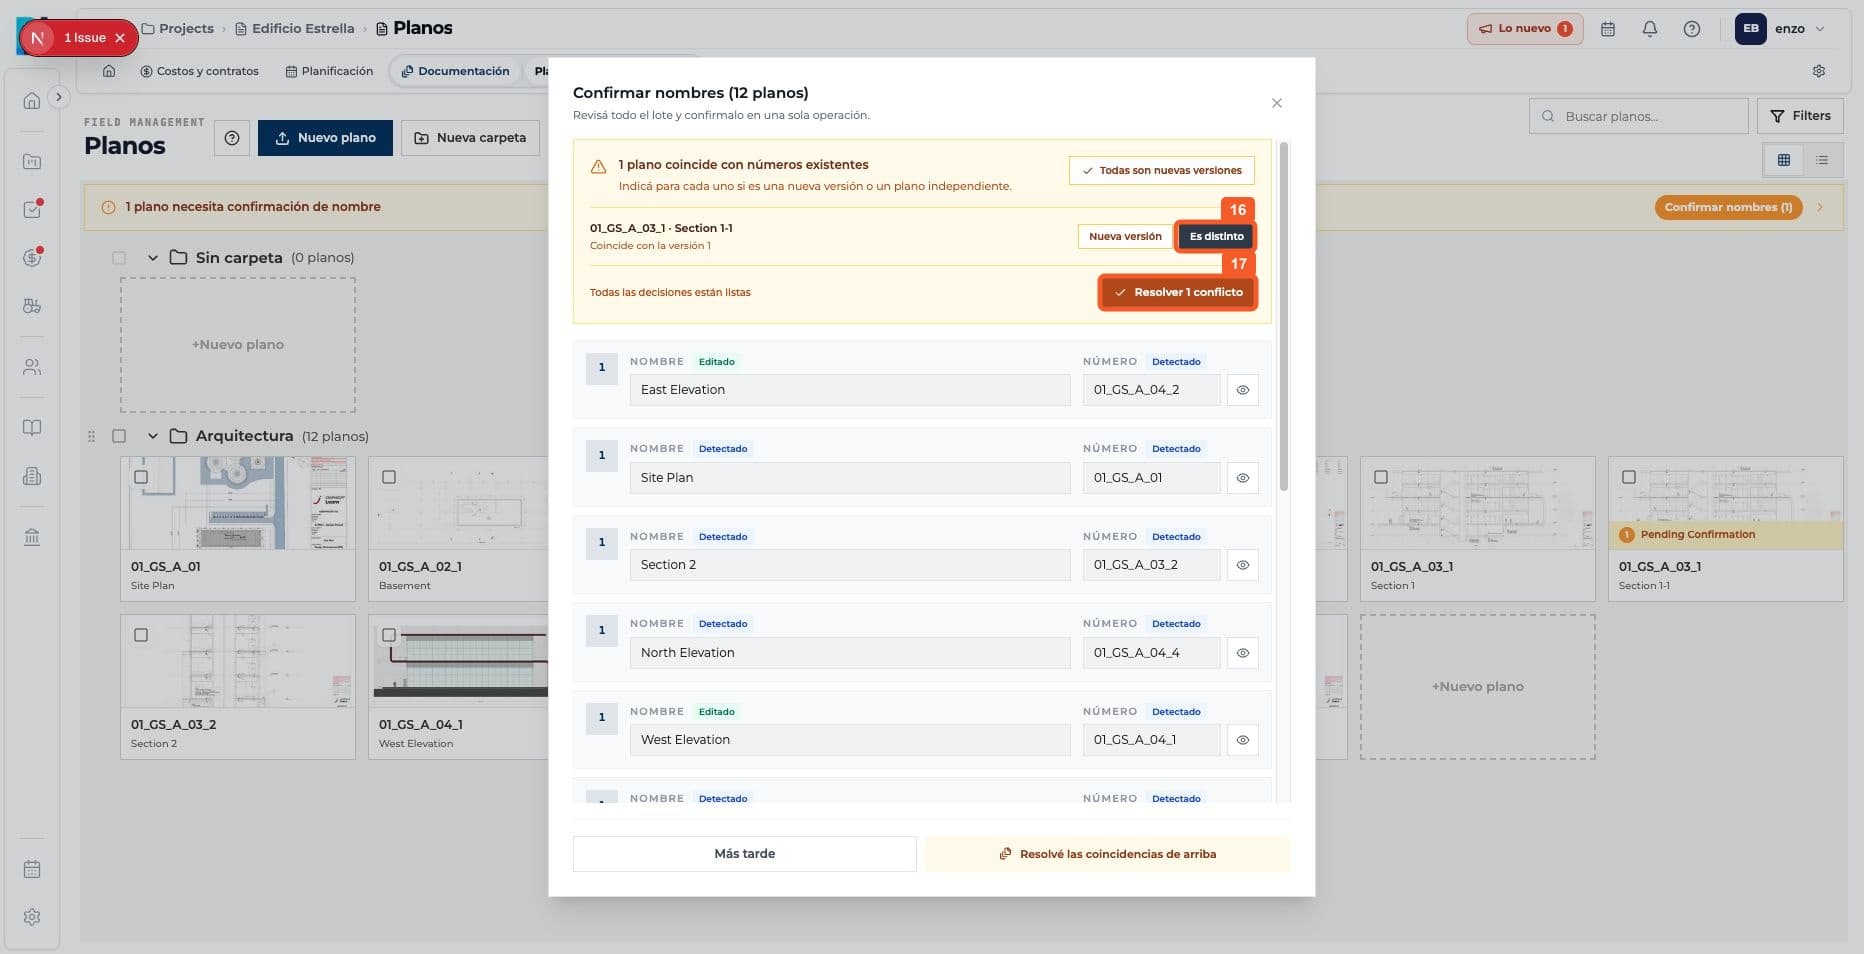Expand the left sidebar arrow
This screenshot has width=1864, height=954.
(59, 97)
